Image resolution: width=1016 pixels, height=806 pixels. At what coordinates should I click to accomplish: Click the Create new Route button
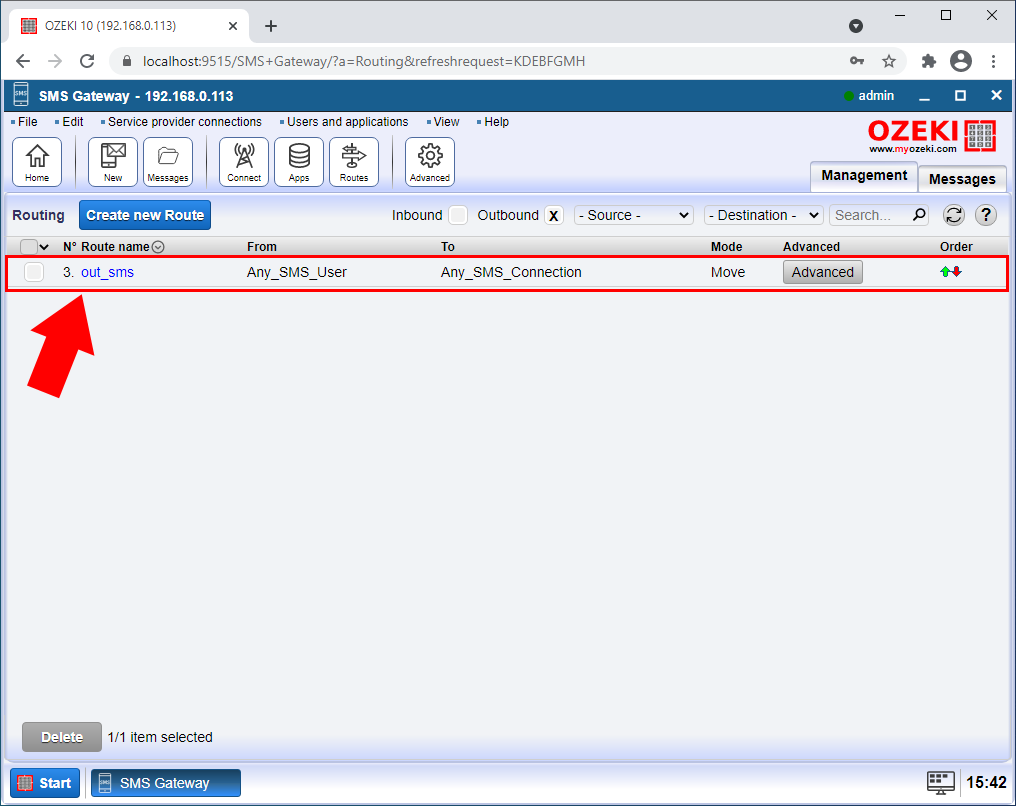click(x=145, y=215)
